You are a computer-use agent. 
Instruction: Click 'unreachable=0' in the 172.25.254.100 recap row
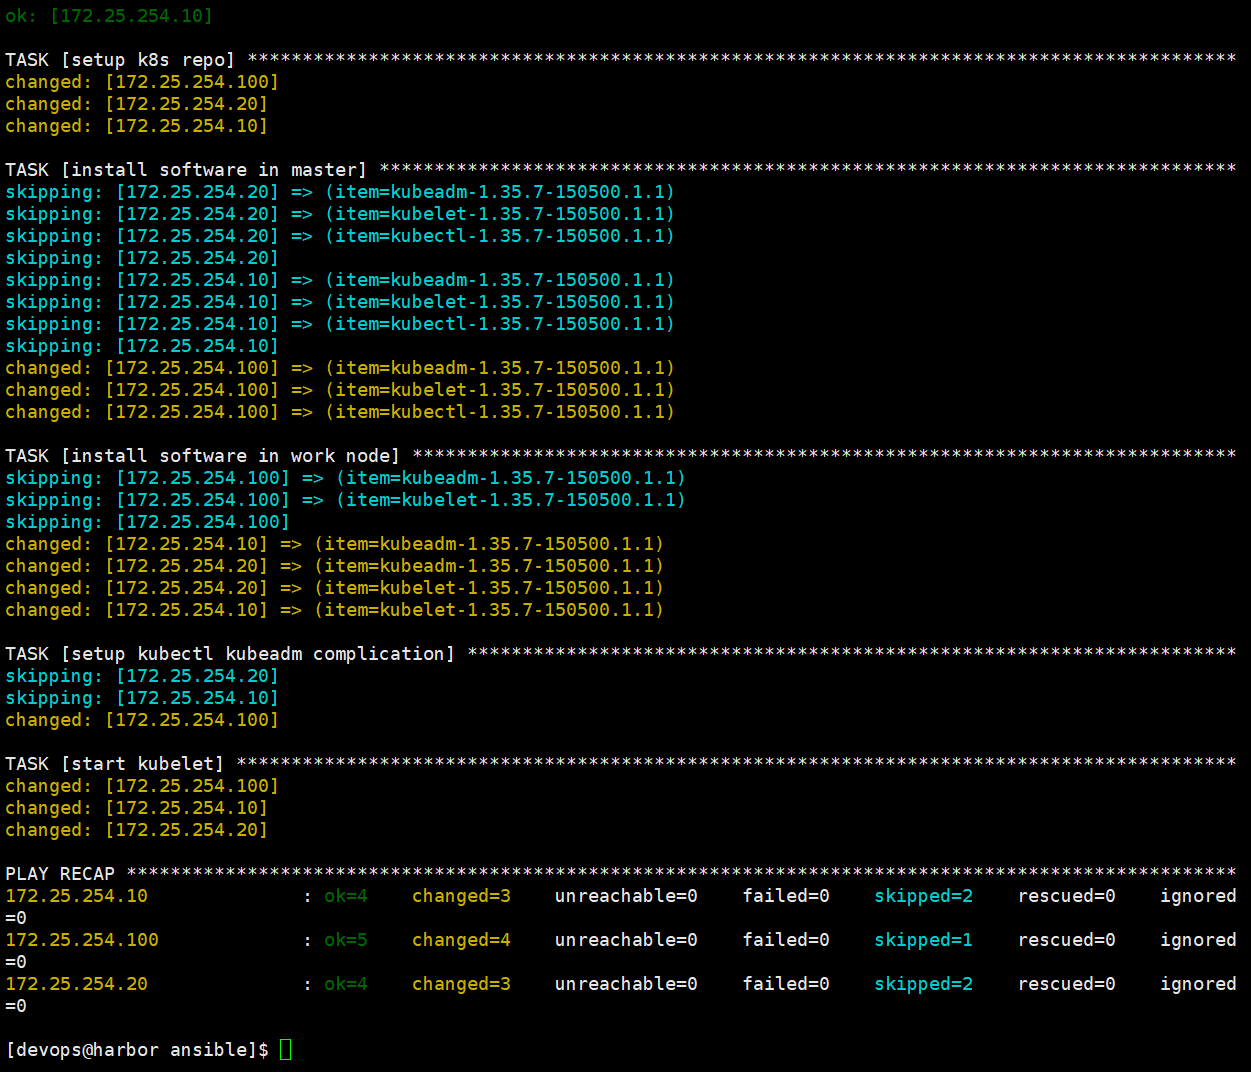click(626, 940)
